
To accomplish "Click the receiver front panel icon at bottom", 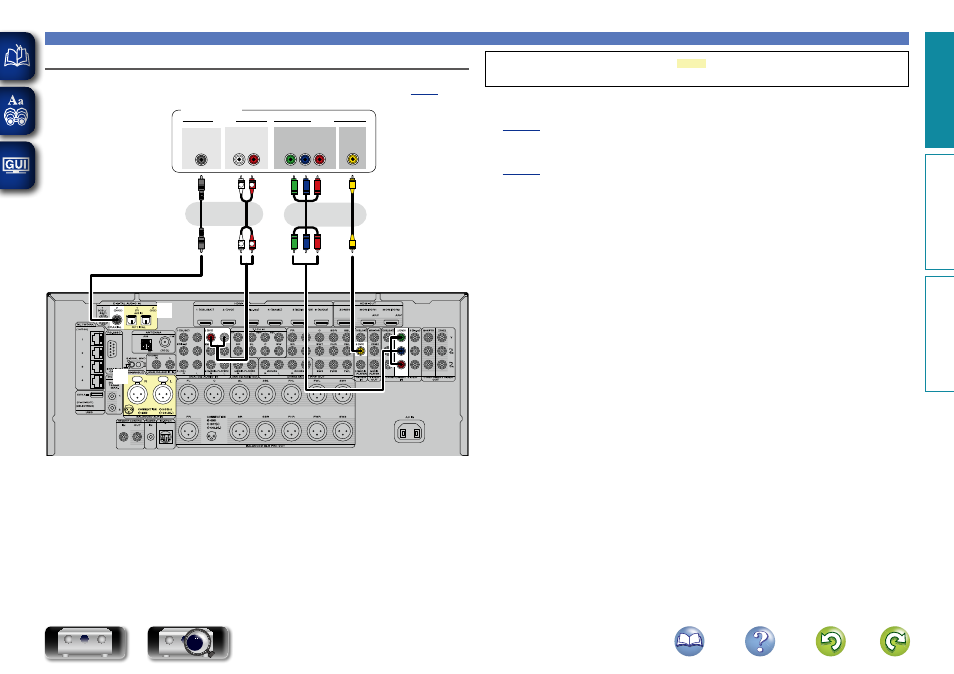I will (x=86, y=643).
